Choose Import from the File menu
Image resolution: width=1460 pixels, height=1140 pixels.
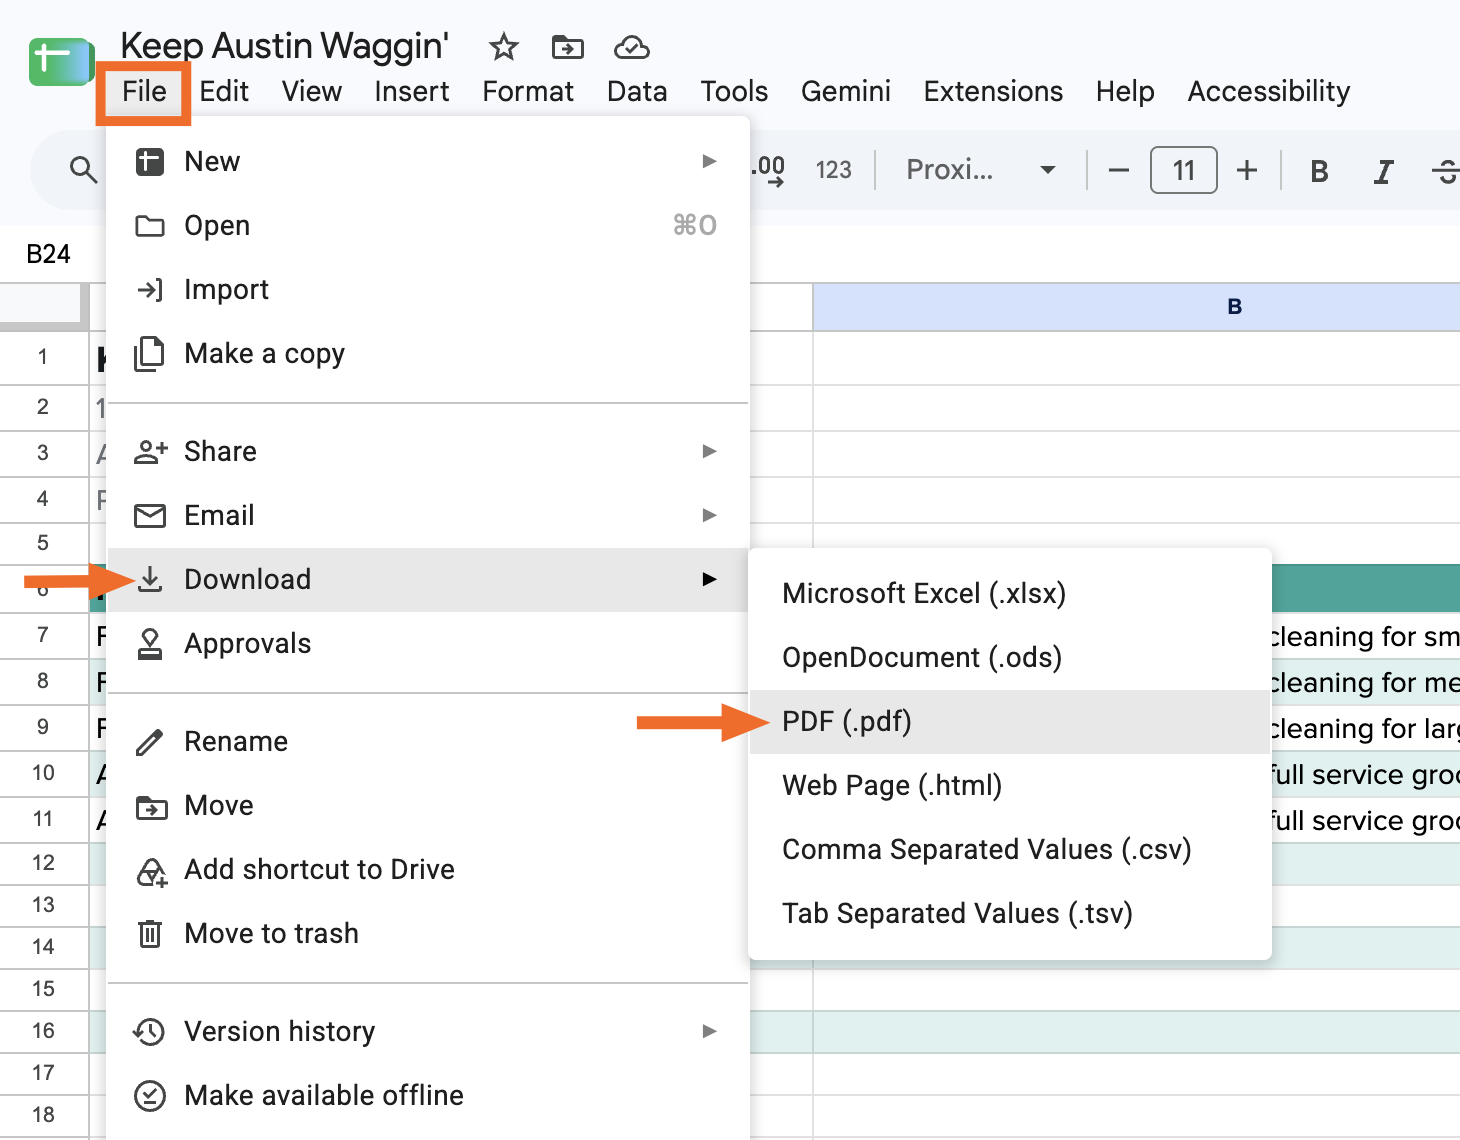tap(428, 290)
